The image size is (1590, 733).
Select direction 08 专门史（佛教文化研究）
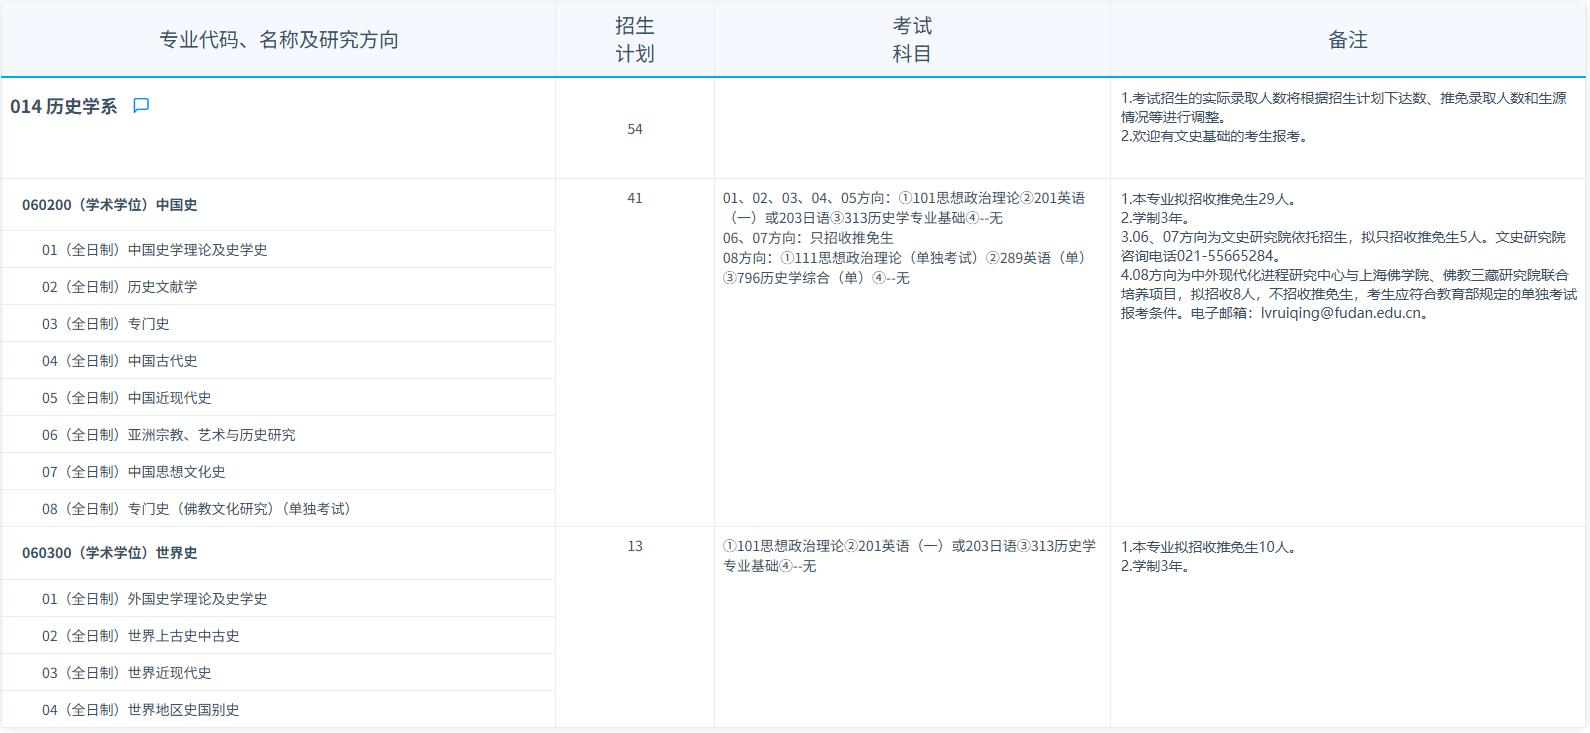coord(196,509)
